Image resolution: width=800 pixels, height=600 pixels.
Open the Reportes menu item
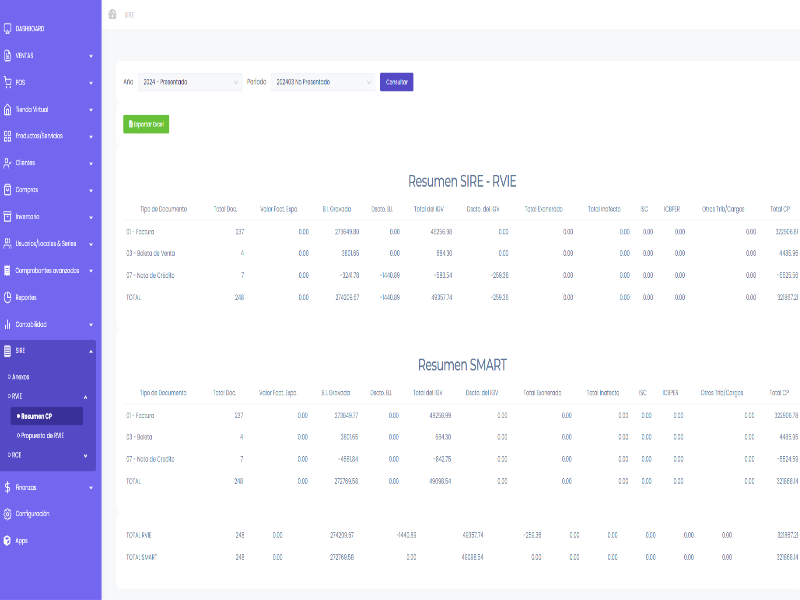pos(26,297)
